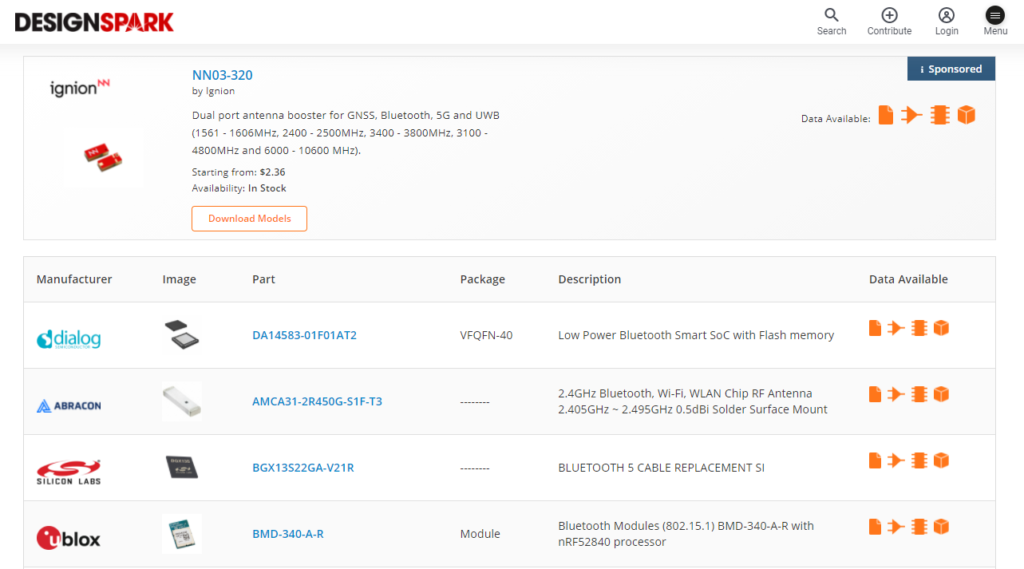Click the Ignion logo in sponsored card

point(80,87)
